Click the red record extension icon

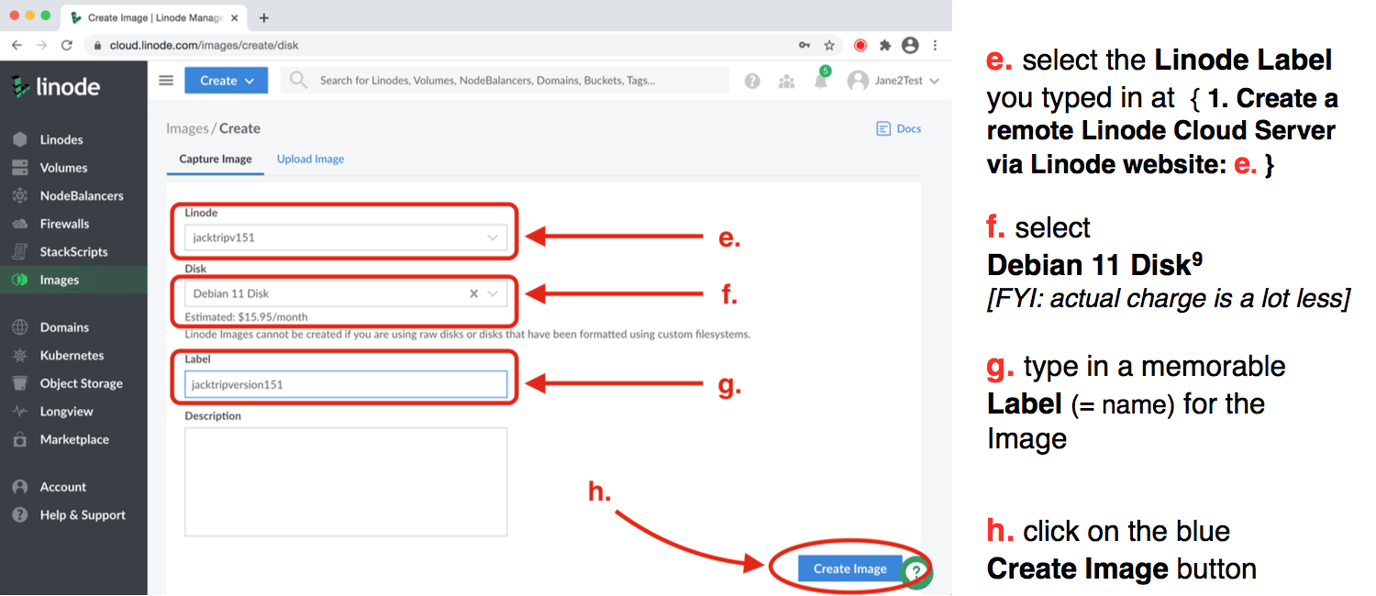860,45
